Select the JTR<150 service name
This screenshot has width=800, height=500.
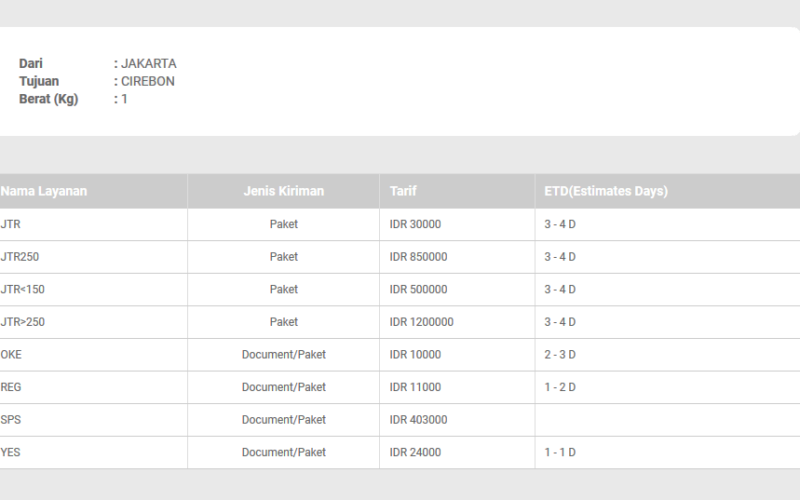point(22,289)
